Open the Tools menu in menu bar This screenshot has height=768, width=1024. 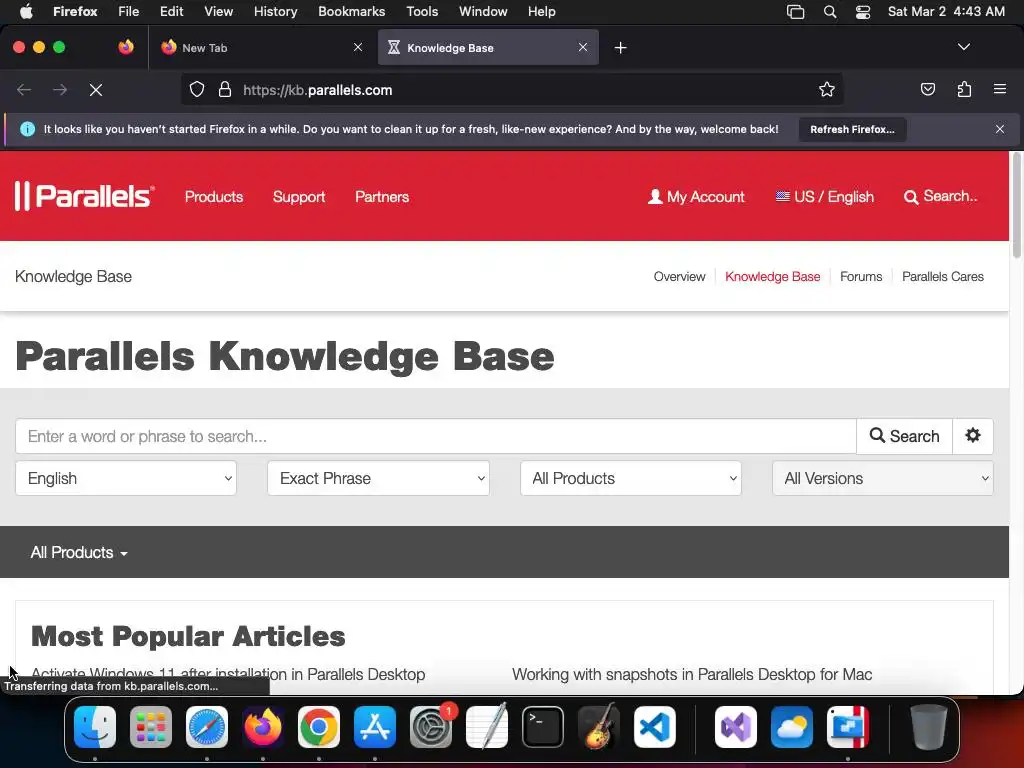[x=422, y=12]
